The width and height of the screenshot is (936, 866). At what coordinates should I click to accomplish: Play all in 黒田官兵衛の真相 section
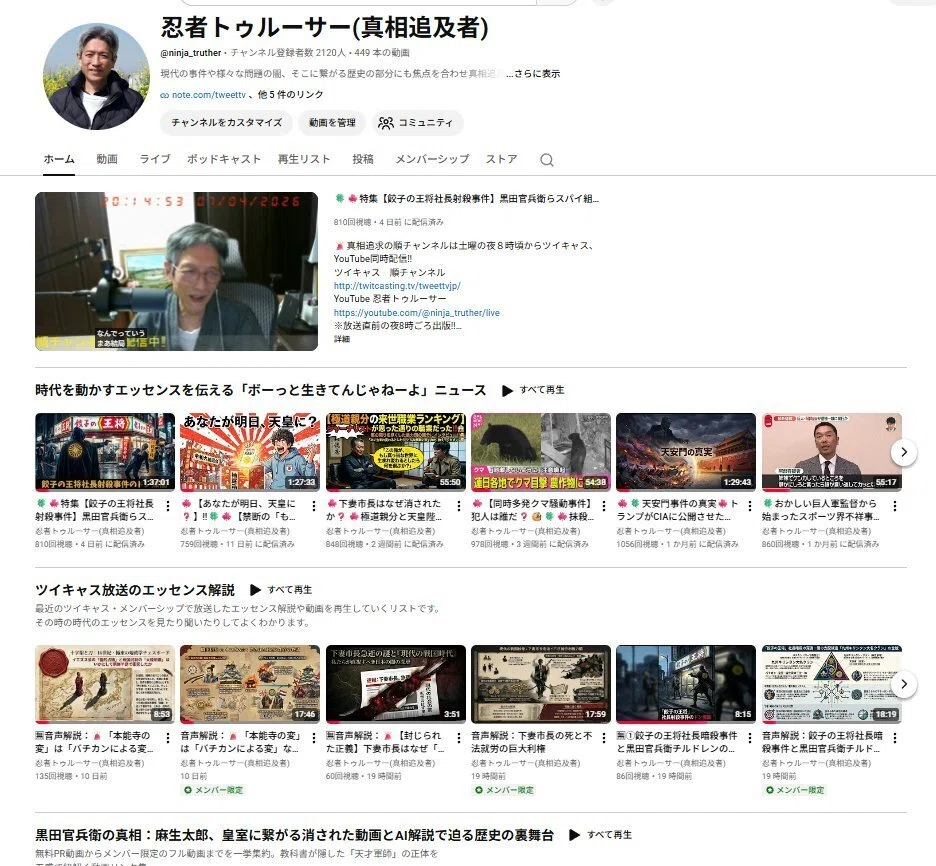pos(600,835)
